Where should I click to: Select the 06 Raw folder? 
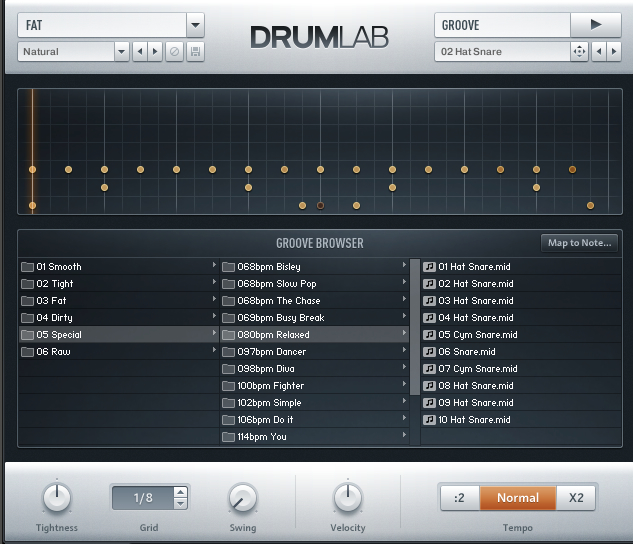click(x=119, y=352)
